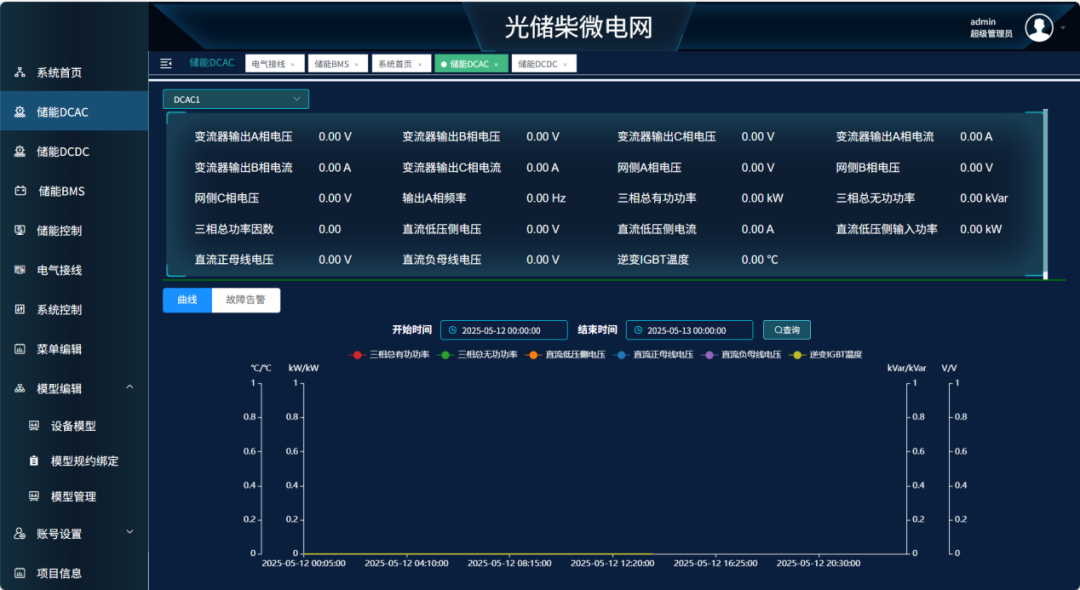Collapse sidebar using the menu fold icon
Viewport: 1080px width, 590px height.
[x=166, y=63]
